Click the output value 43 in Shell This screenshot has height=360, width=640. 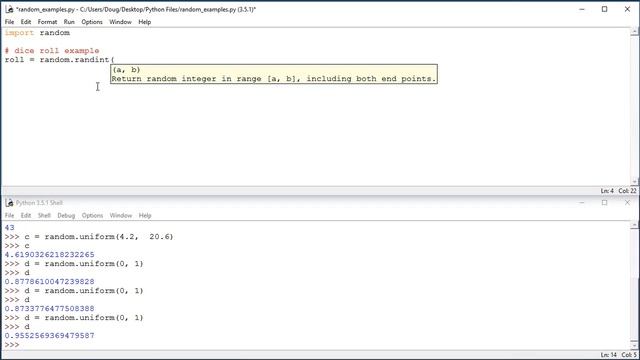click(9, 228)
